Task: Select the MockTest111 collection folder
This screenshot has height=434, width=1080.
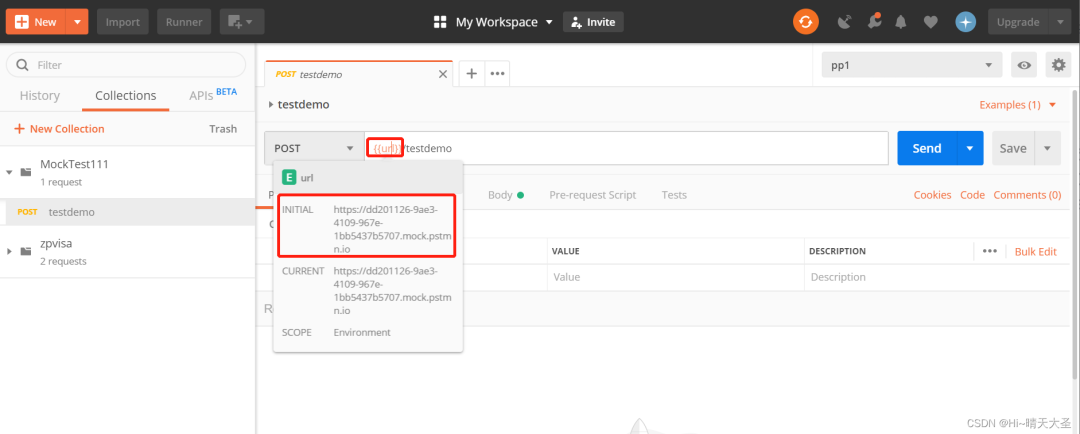Action: (74, 165)
